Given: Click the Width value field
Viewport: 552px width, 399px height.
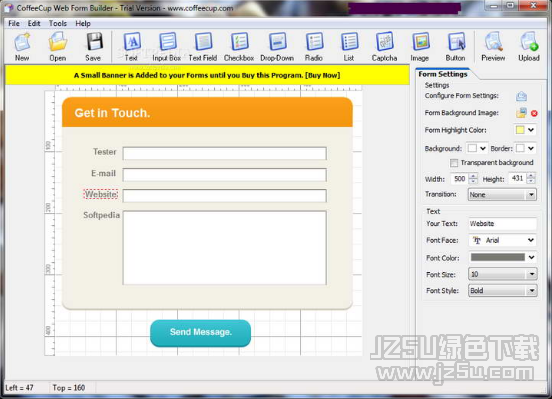Looking at the screenshot, I should tap(460, 179).
